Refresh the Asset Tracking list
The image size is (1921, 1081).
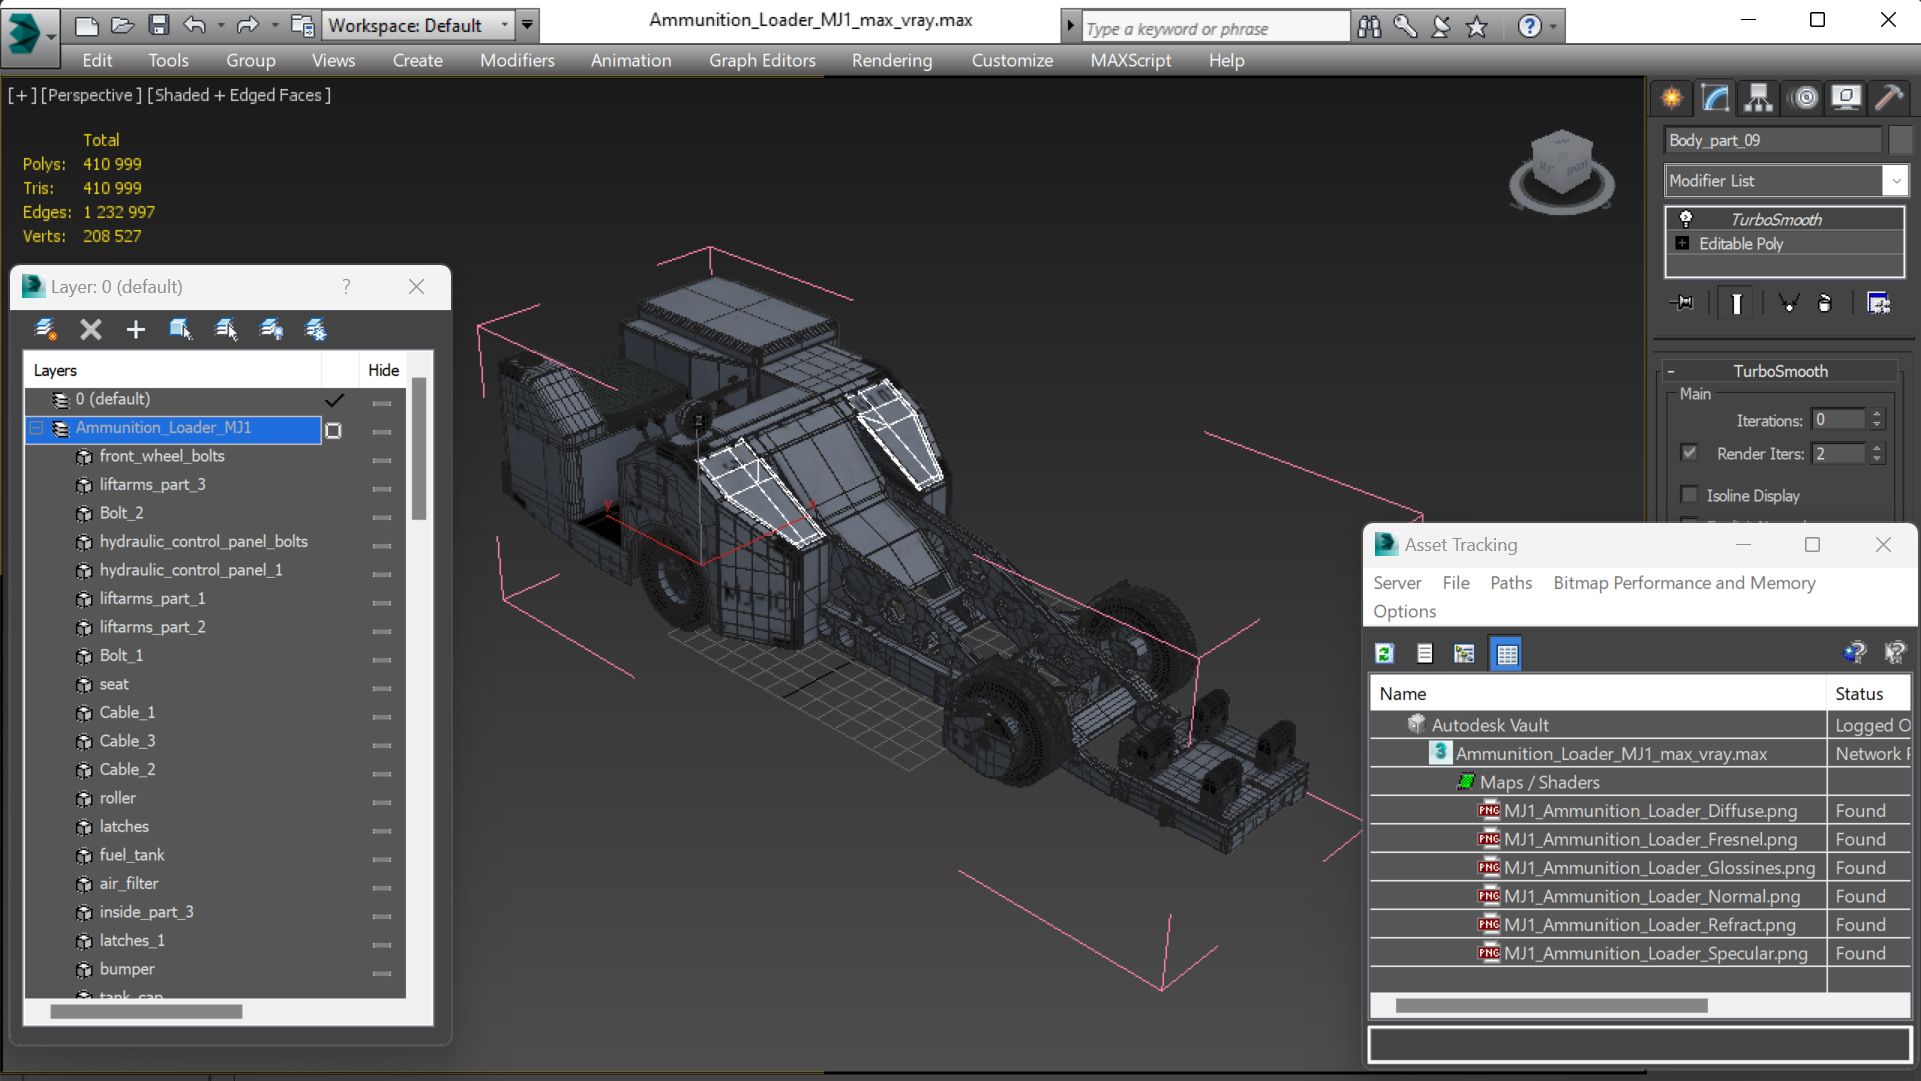point(1385,654)
